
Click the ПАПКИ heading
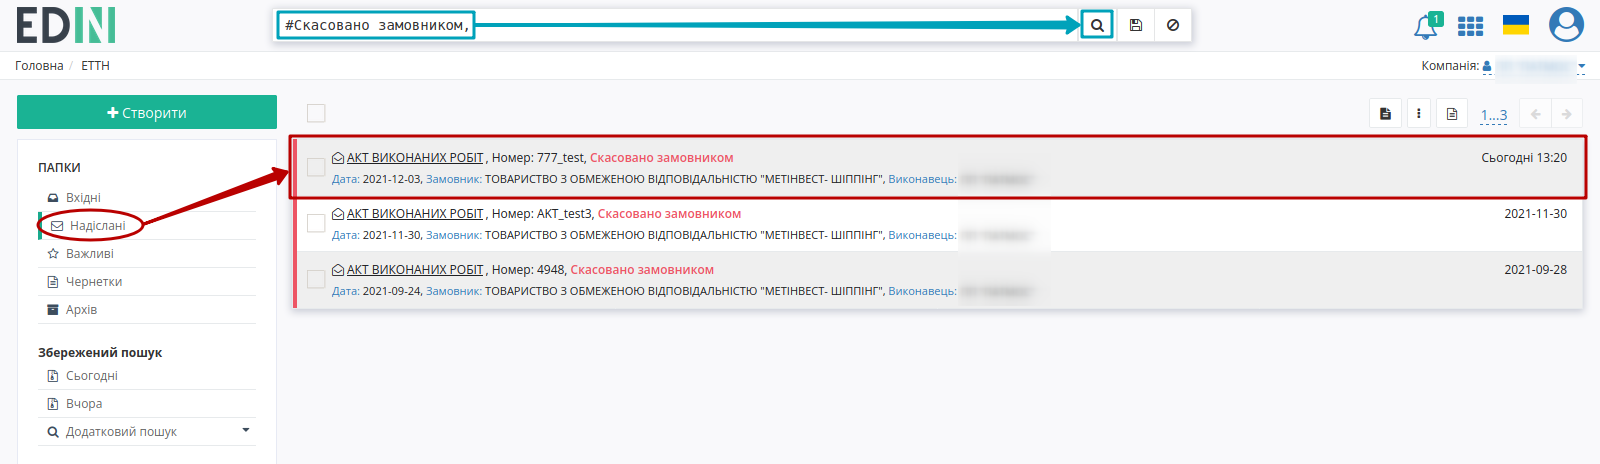(x=59, y=168)
